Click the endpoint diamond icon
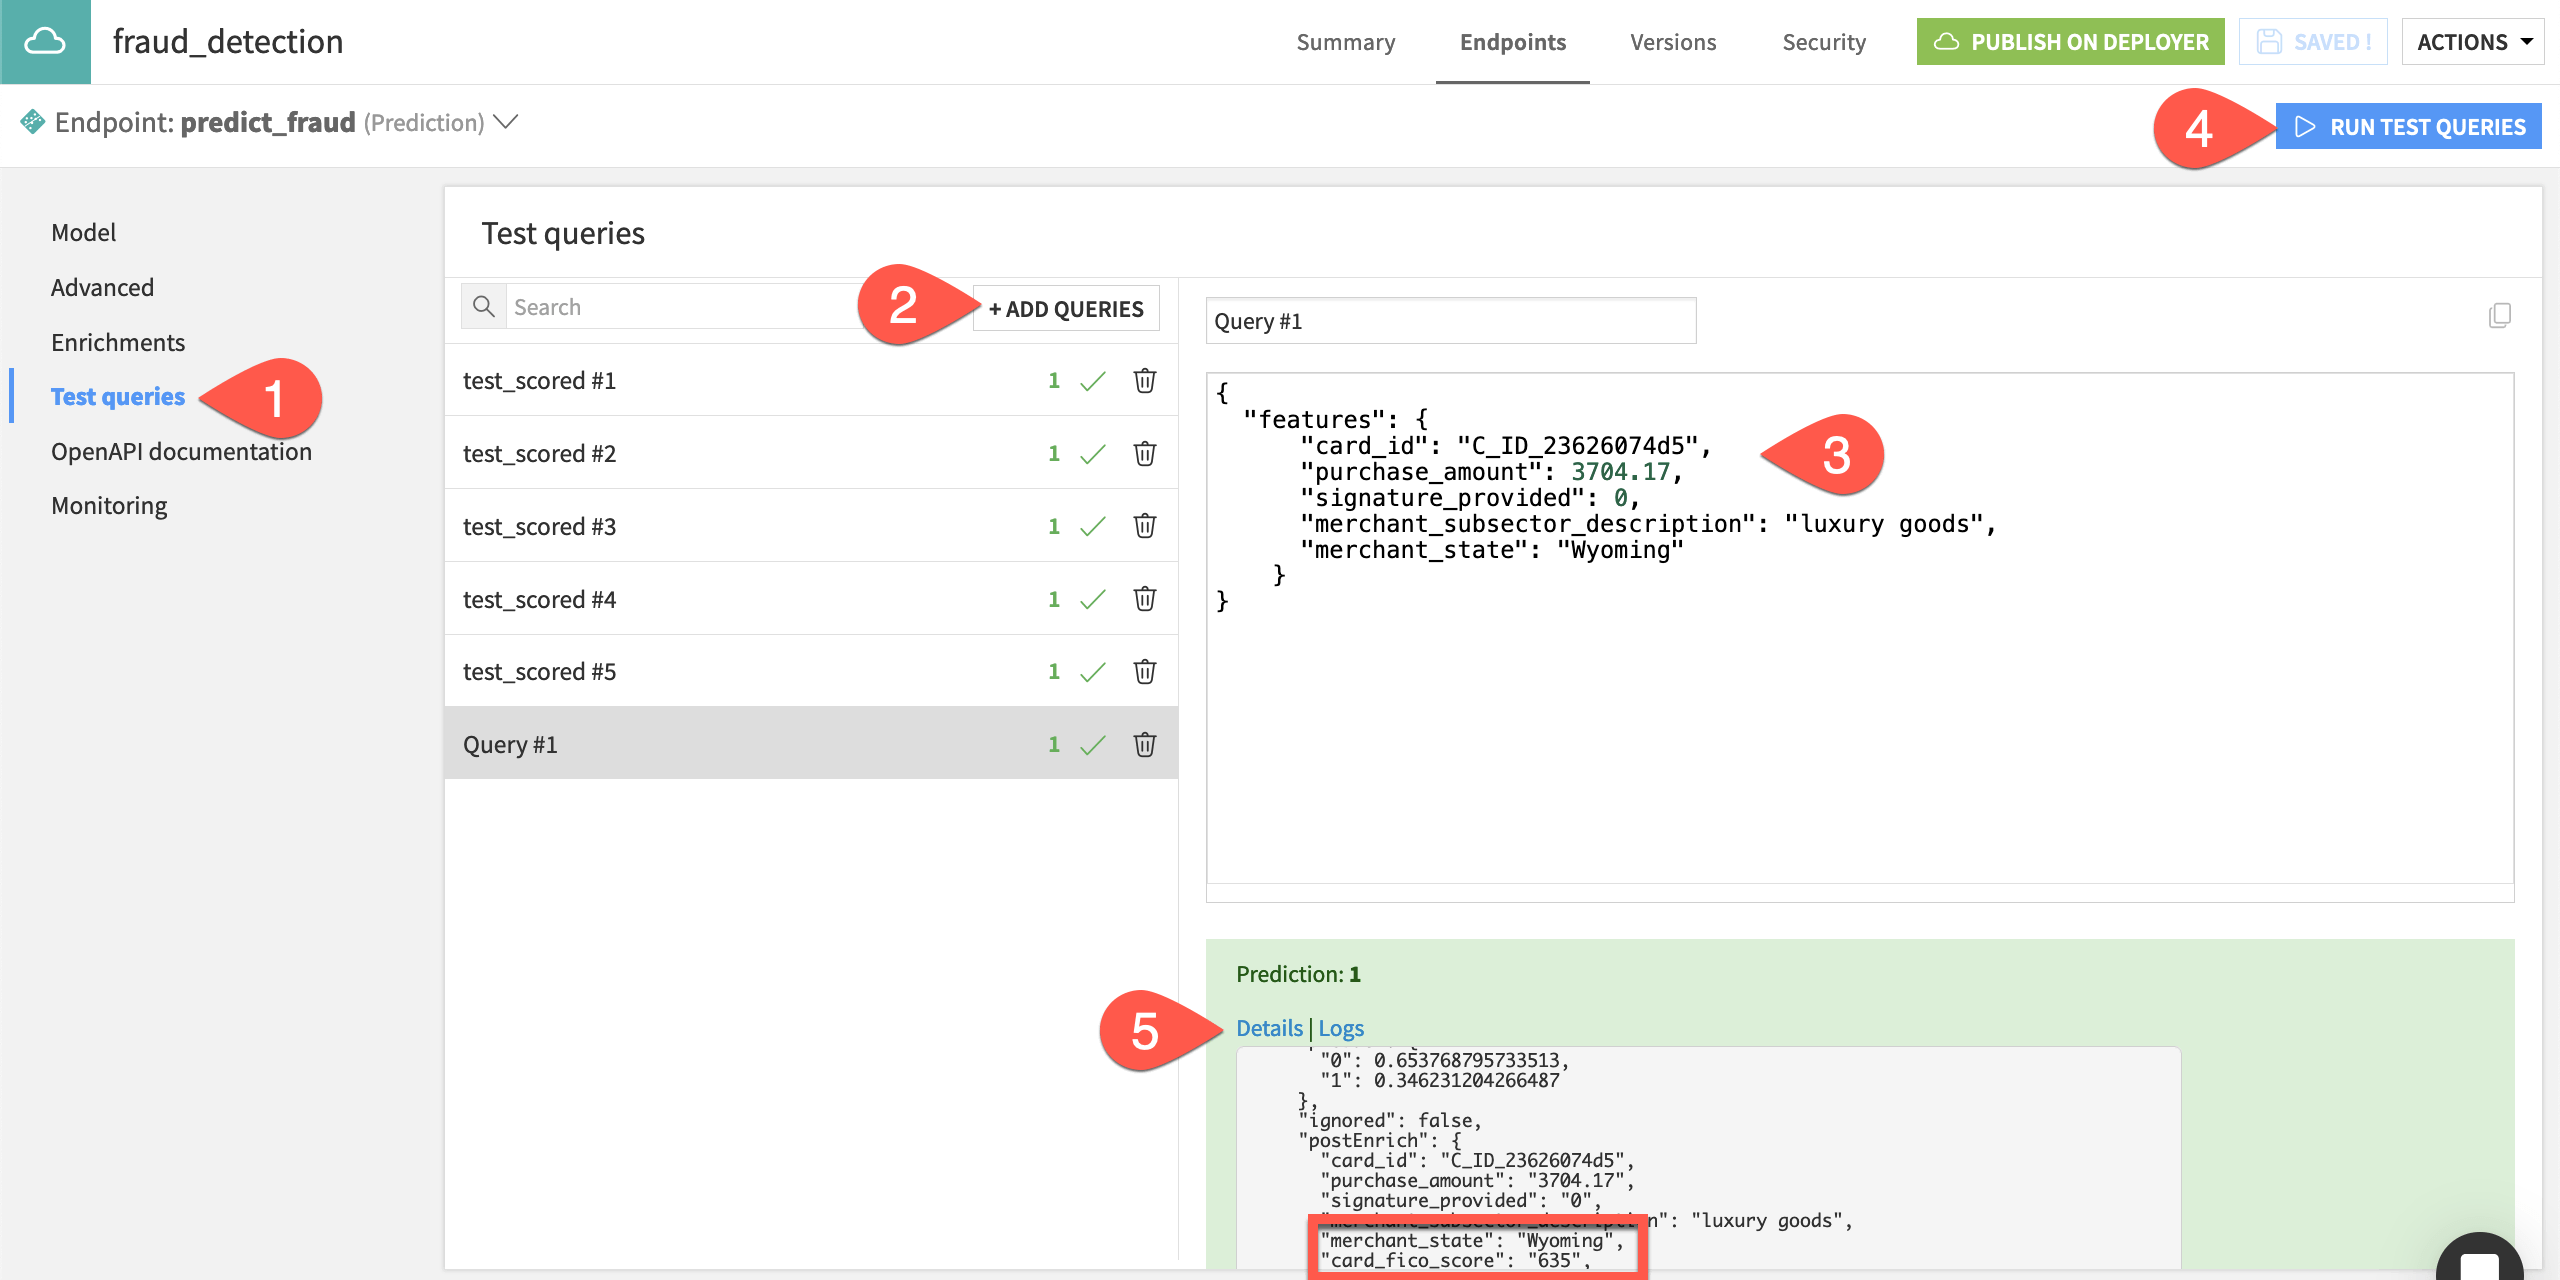 [x=32, y=122]
